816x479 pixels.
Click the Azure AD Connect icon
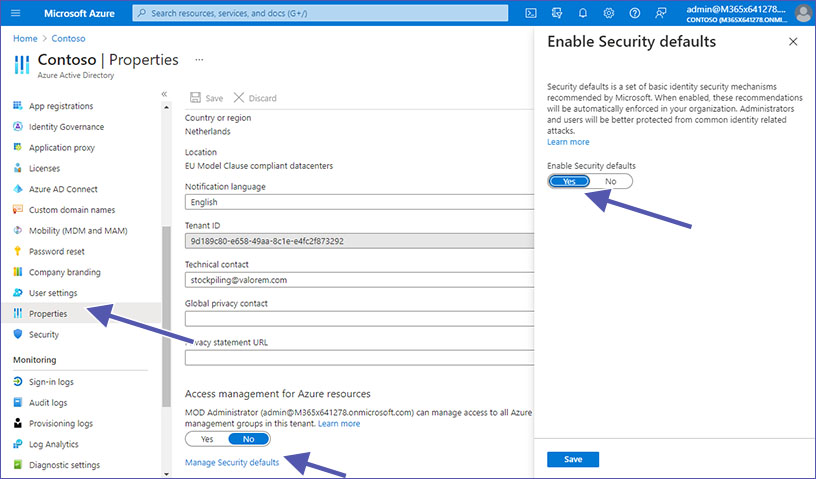point(18,189)
